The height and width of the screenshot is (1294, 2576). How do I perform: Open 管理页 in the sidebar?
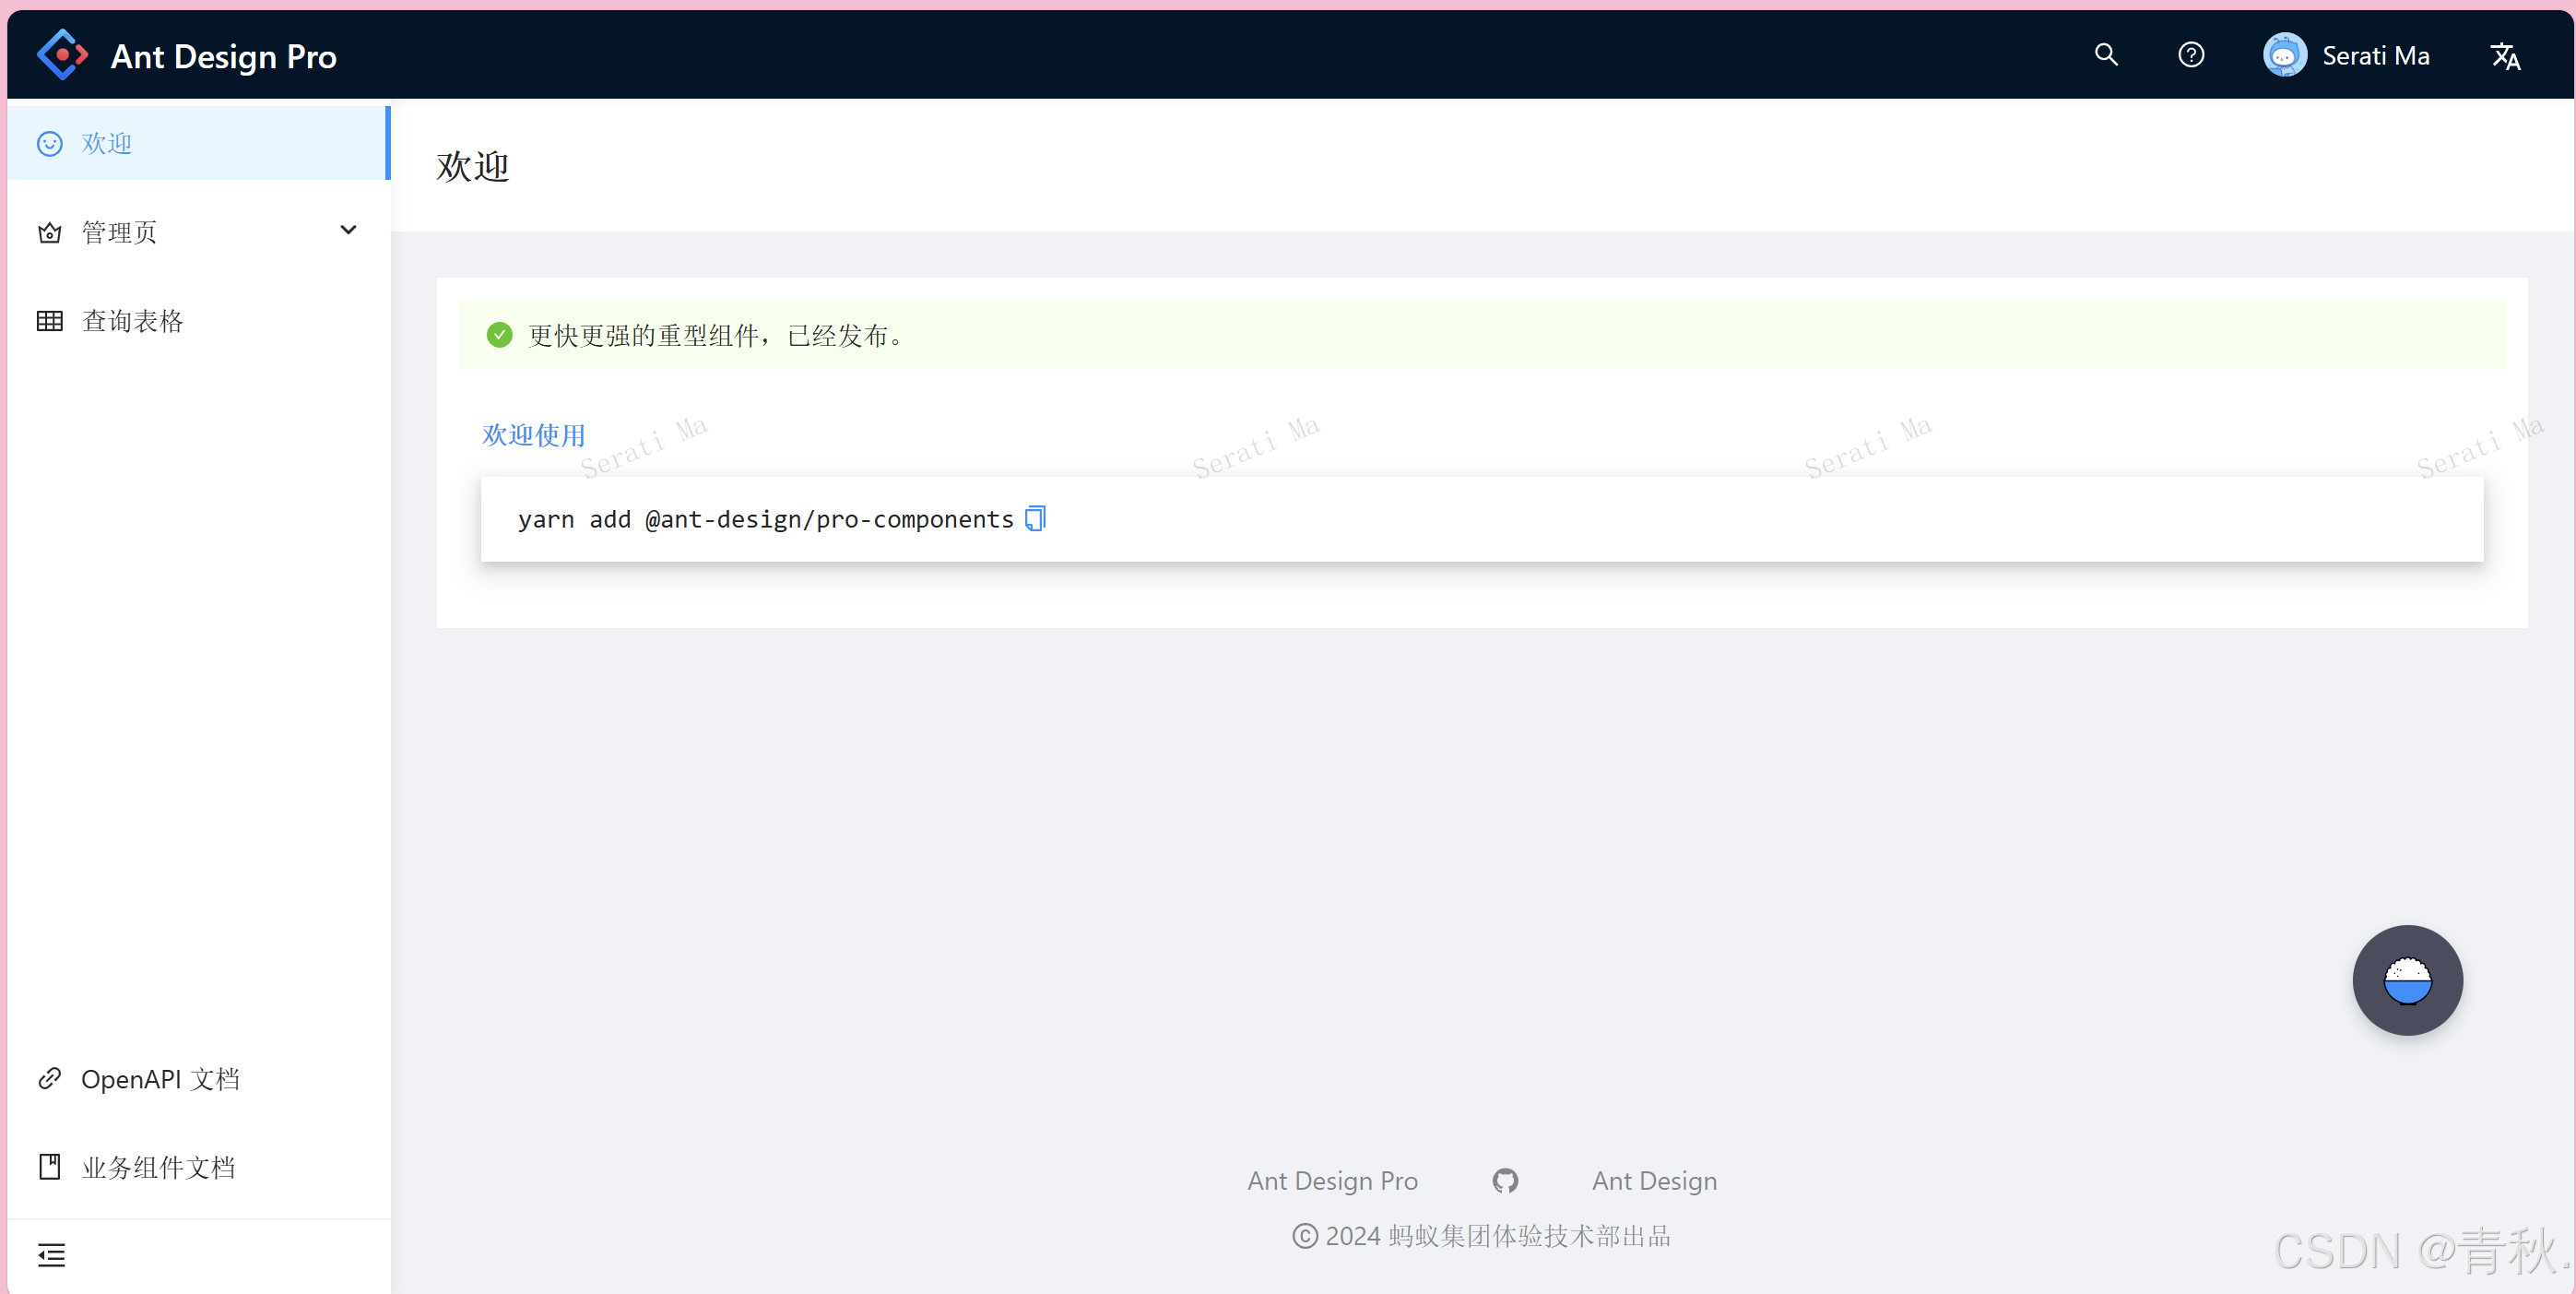point(119,232)
